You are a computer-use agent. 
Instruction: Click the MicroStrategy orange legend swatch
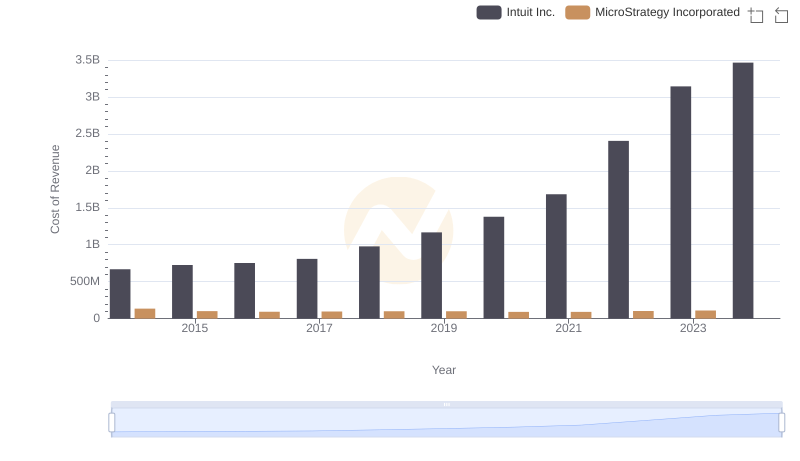pos(578,12)
